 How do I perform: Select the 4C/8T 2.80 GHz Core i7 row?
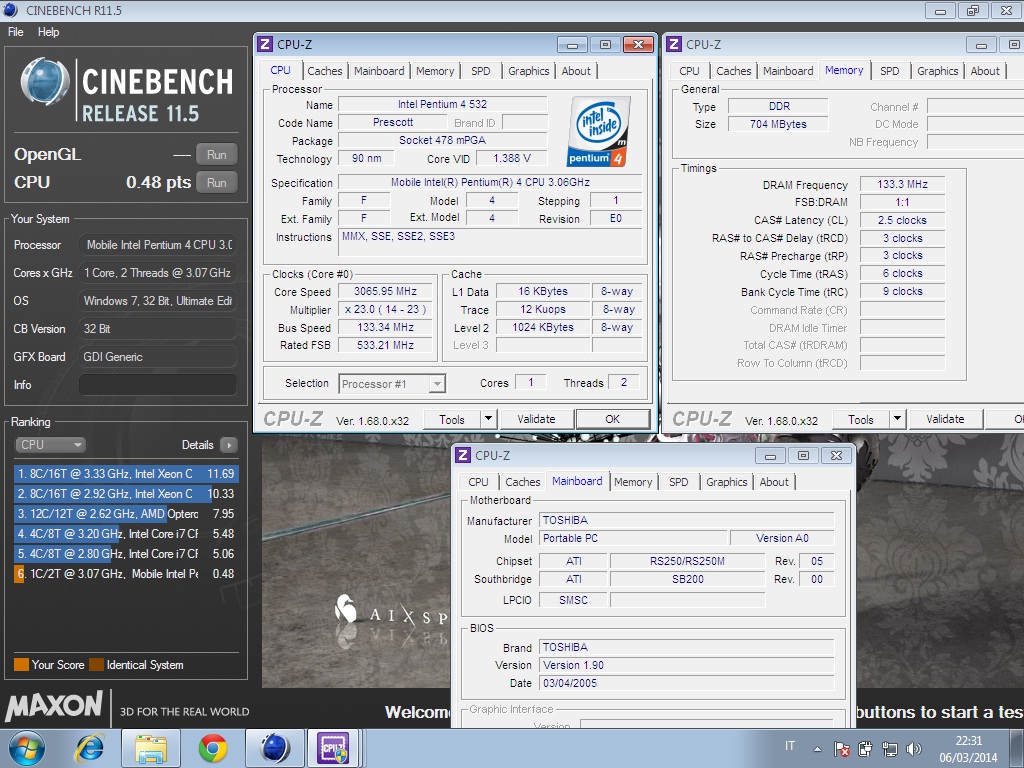coord(126,554)
